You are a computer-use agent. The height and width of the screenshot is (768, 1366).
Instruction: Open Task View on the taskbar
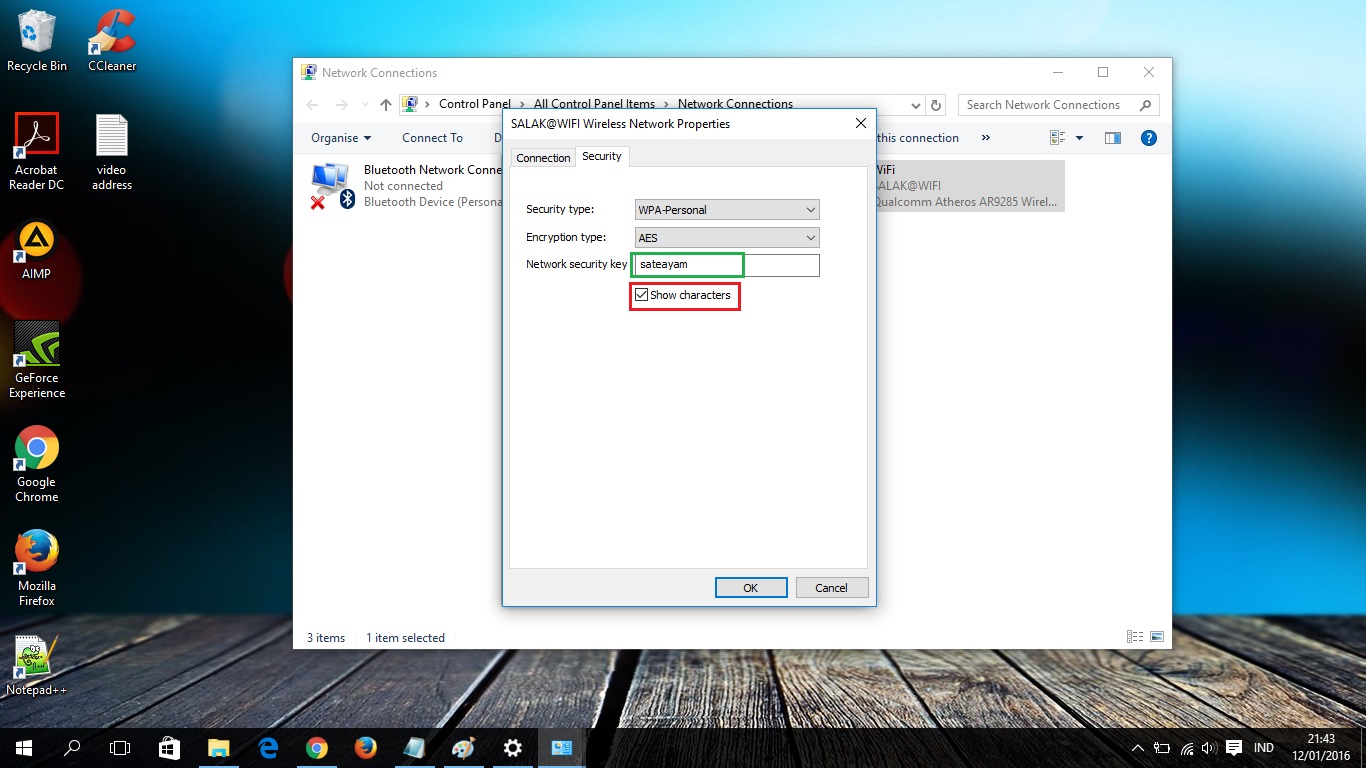coord(120,747)
